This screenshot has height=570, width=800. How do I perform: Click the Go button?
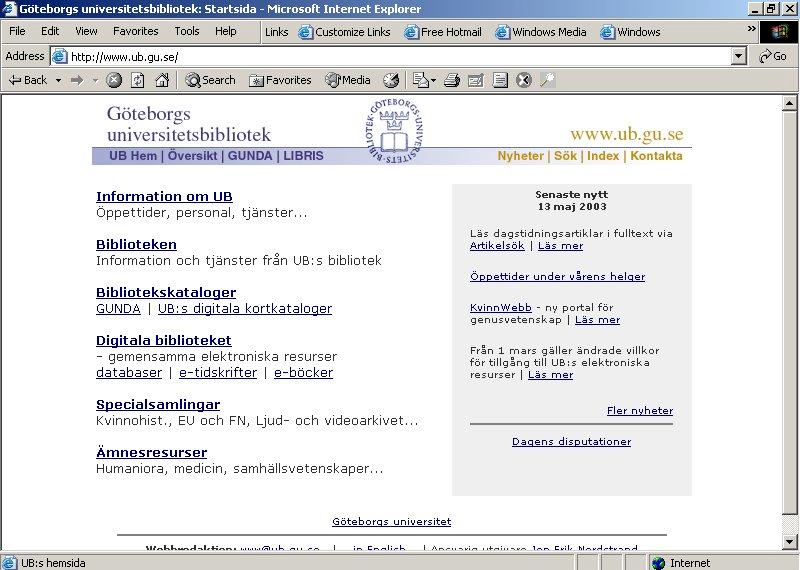point(773,56)
